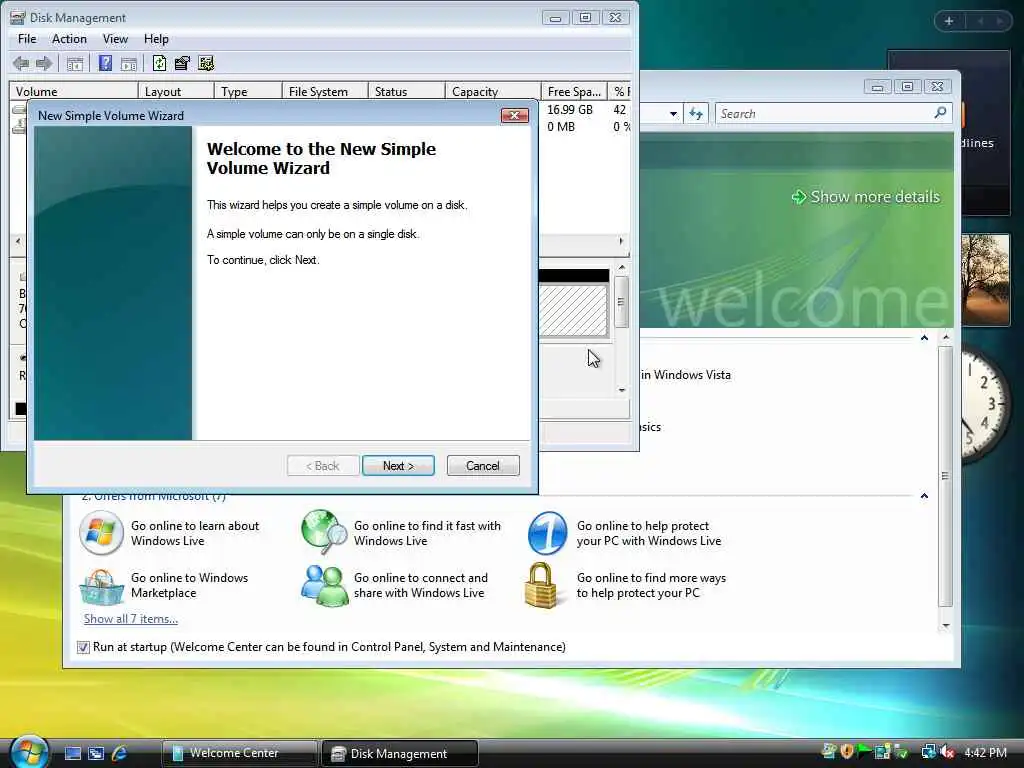
Task: Sort by the Layout column header
Action: (x=176, y=91)
